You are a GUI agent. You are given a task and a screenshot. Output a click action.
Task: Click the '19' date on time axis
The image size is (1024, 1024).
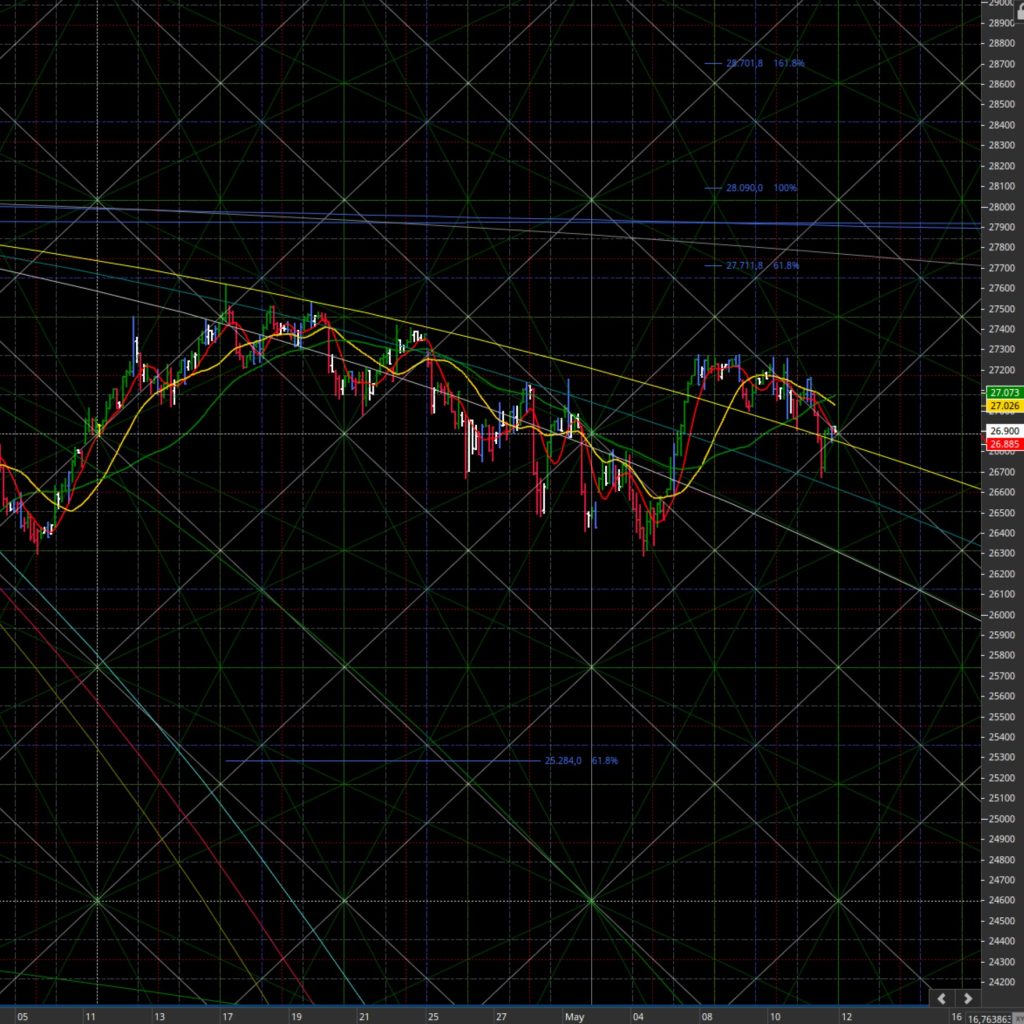coord(296,1017)
